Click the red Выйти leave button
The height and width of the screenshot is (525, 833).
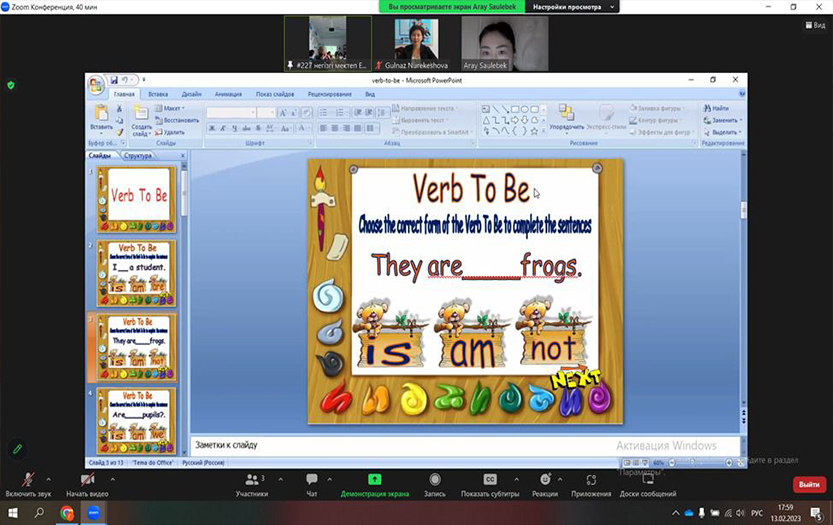click(808, 484)
